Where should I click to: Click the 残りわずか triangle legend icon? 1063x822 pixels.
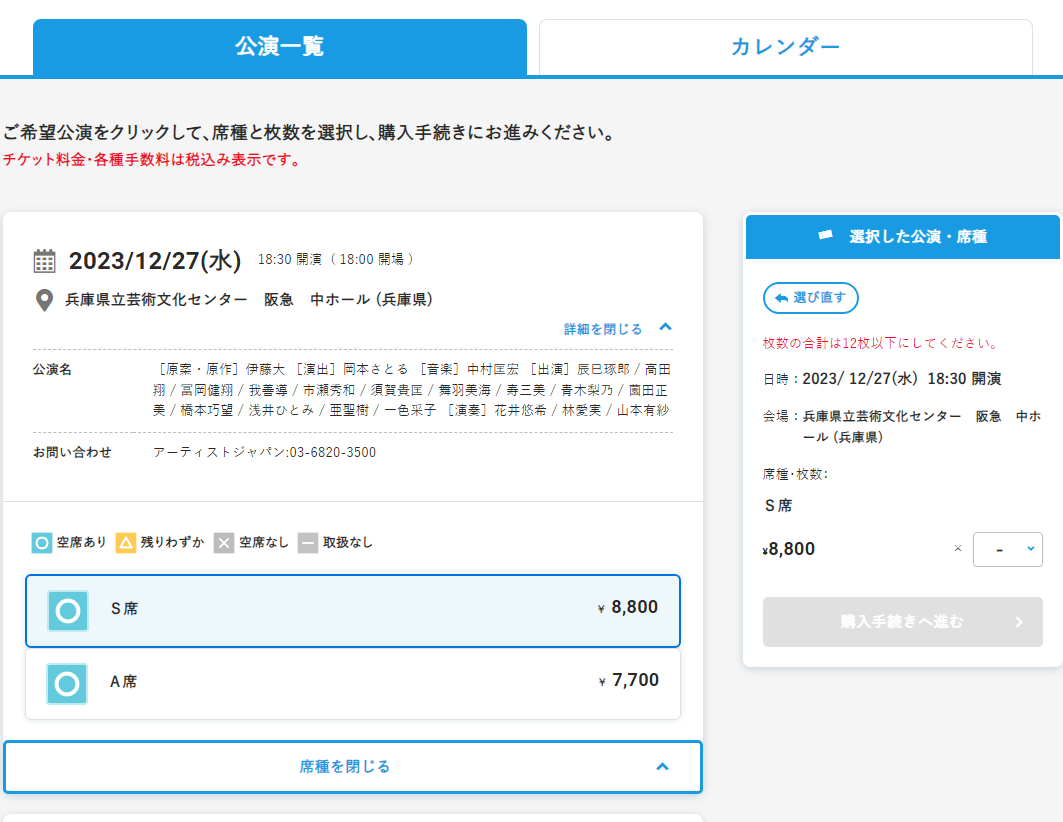pyautogui.click(x=126, y=543)
